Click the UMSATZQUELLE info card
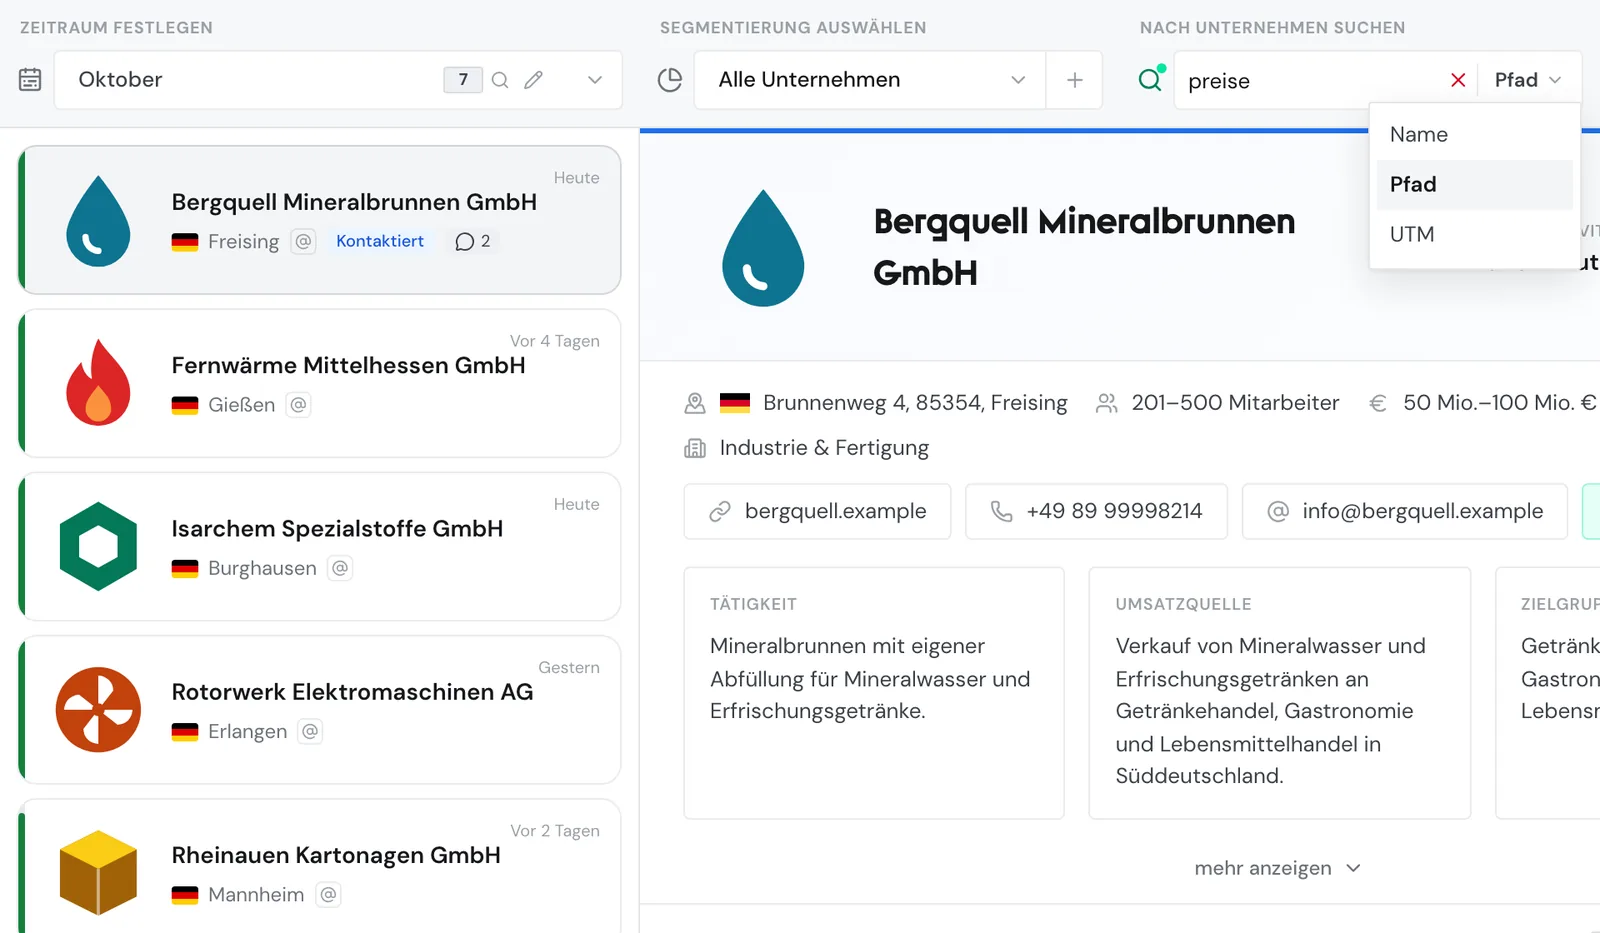Image resolution: width=1600 pixels, height=933 pixels. (x=1280, y=693)
